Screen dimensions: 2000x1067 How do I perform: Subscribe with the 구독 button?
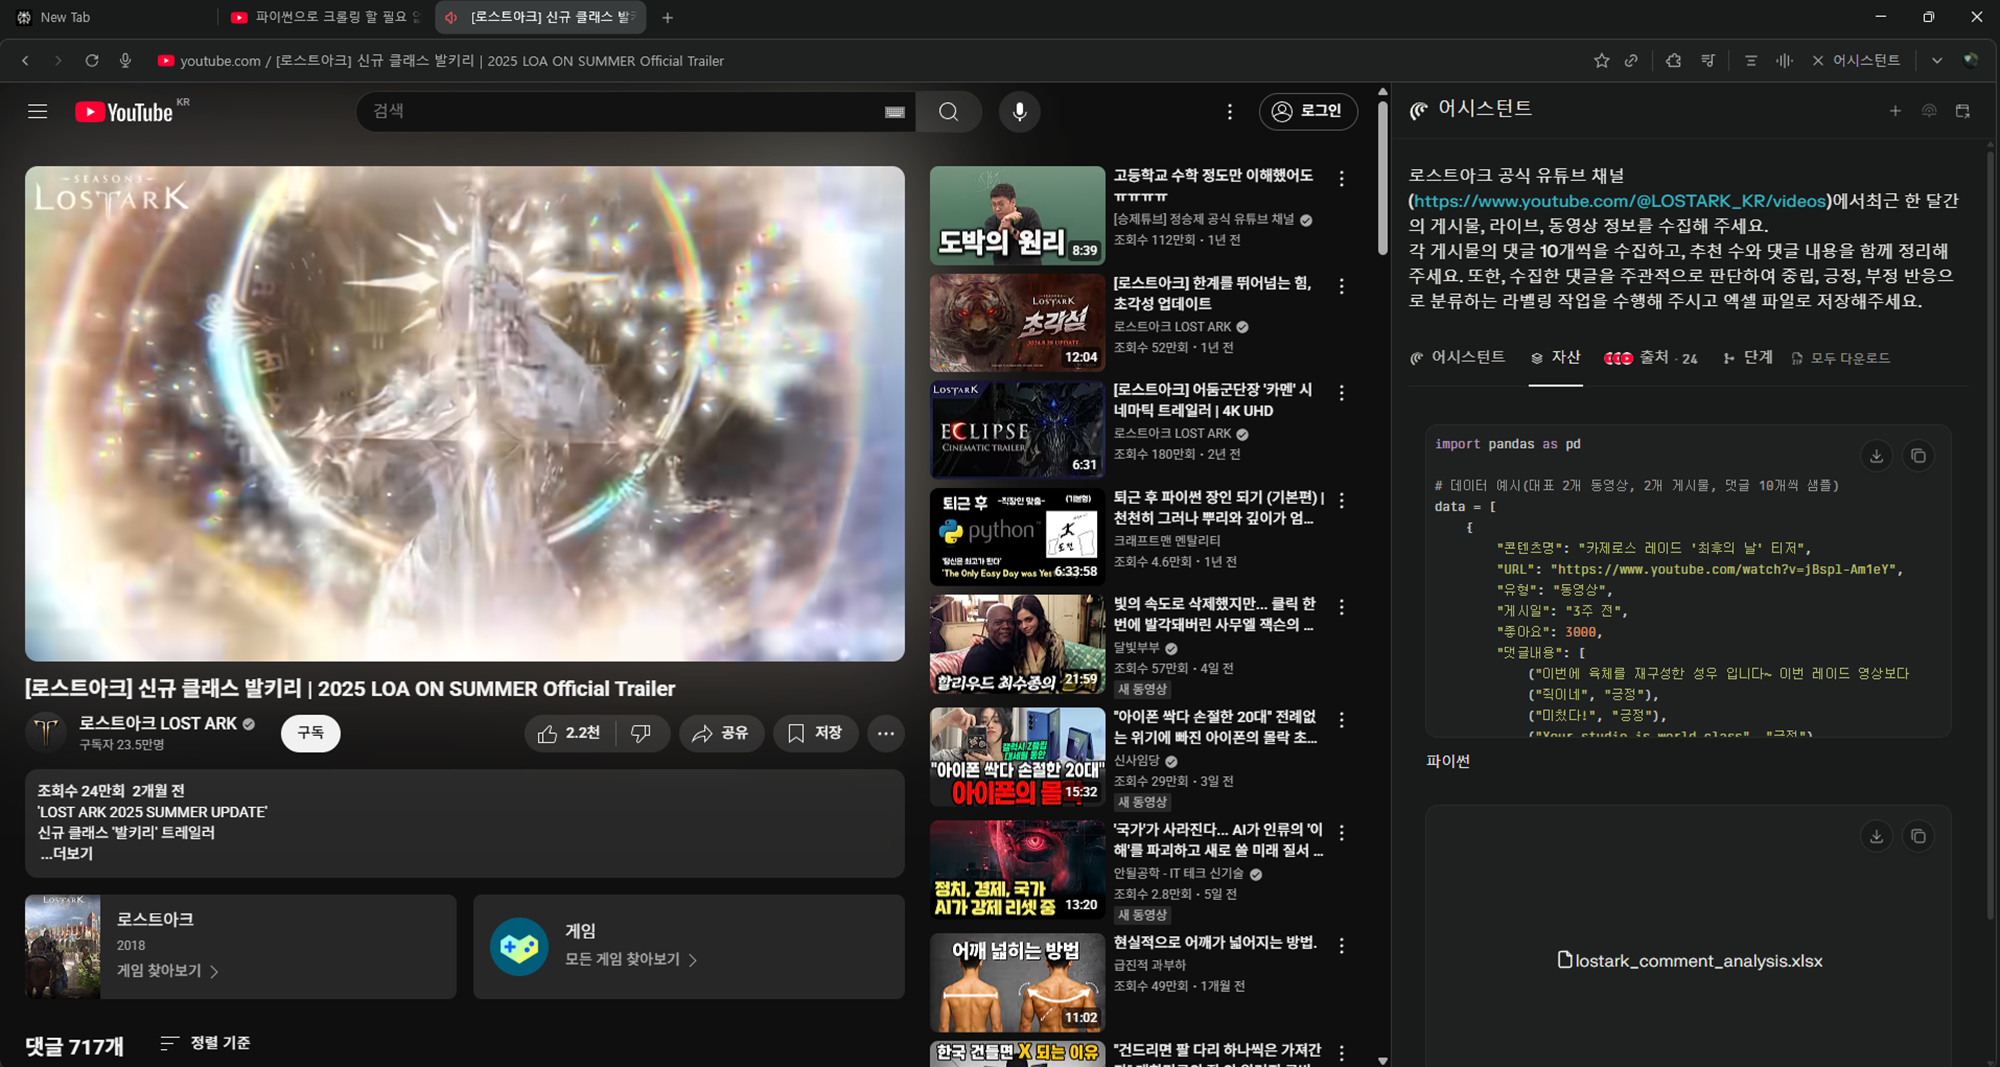(x=310, y=733)
